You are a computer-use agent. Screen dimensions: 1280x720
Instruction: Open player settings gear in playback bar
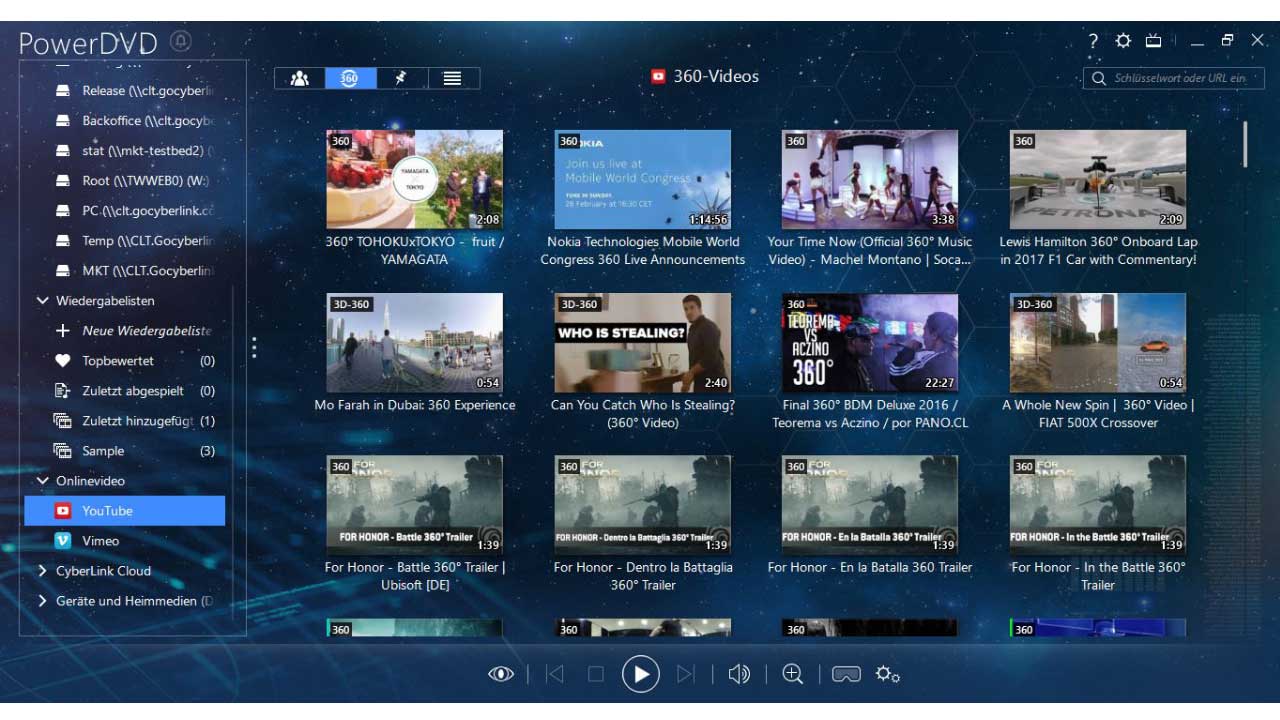coord(887,674)
